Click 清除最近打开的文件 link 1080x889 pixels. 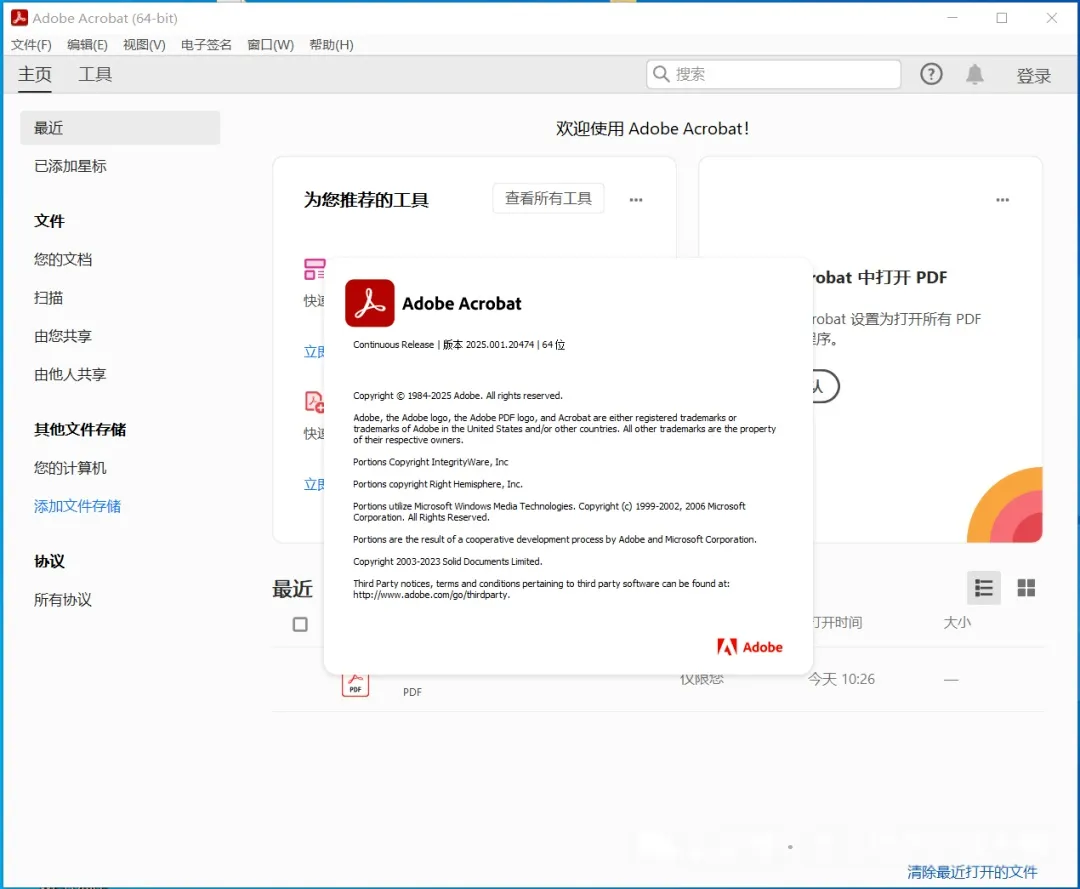[x=972, y=872]
